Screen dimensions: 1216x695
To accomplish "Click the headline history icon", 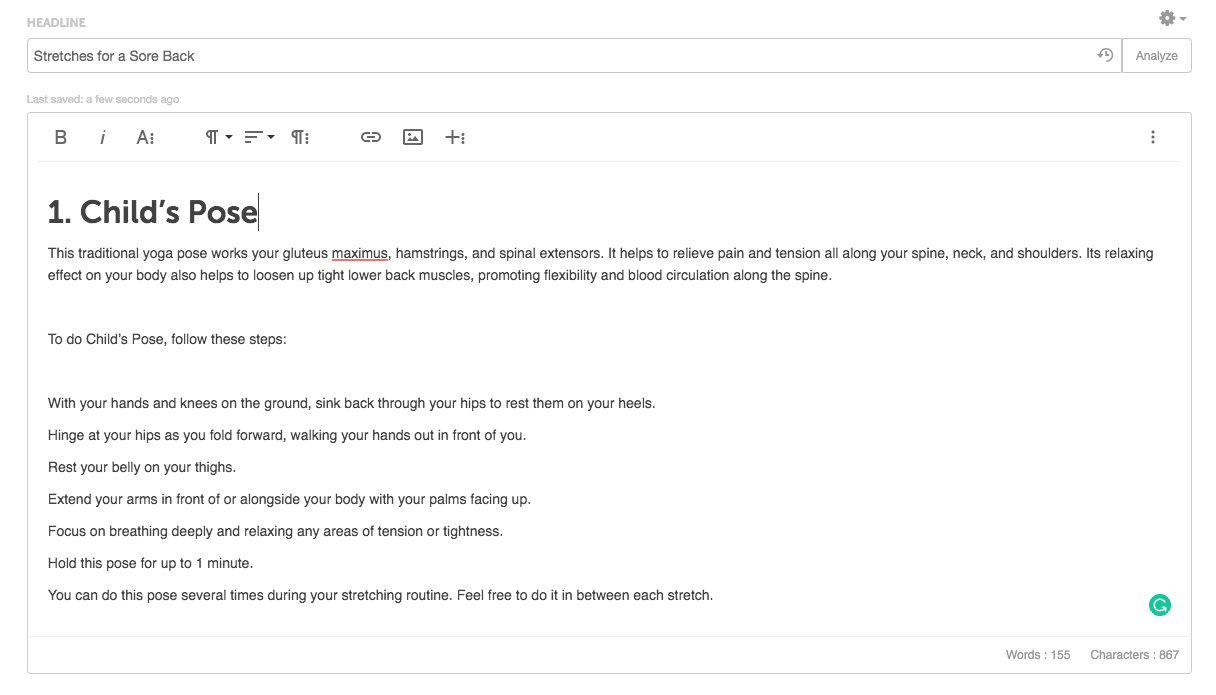I will click(1105, 56).
